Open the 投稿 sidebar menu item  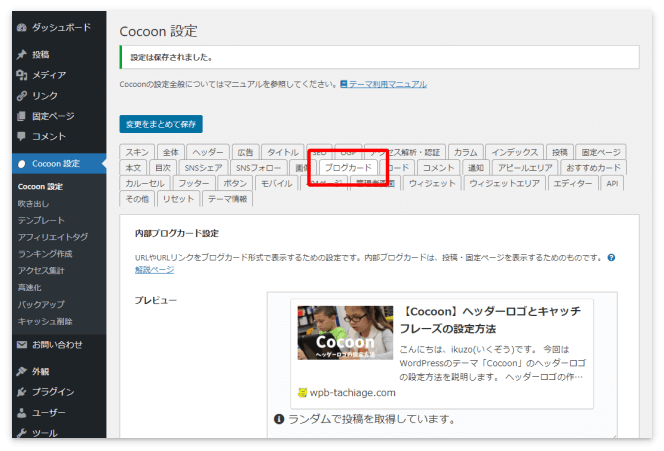click(x=59, y=55)
